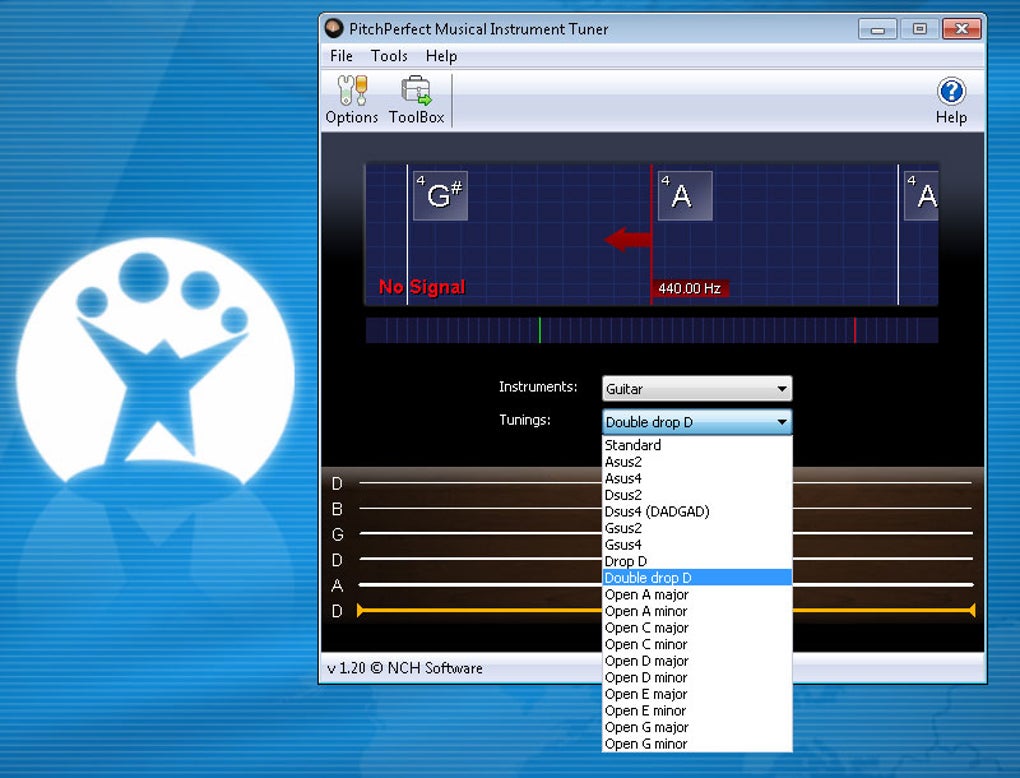The width and height of the screenshot is (1020, 778).
Task: Select Open G major tuning
Action: [x=697, y=727]
